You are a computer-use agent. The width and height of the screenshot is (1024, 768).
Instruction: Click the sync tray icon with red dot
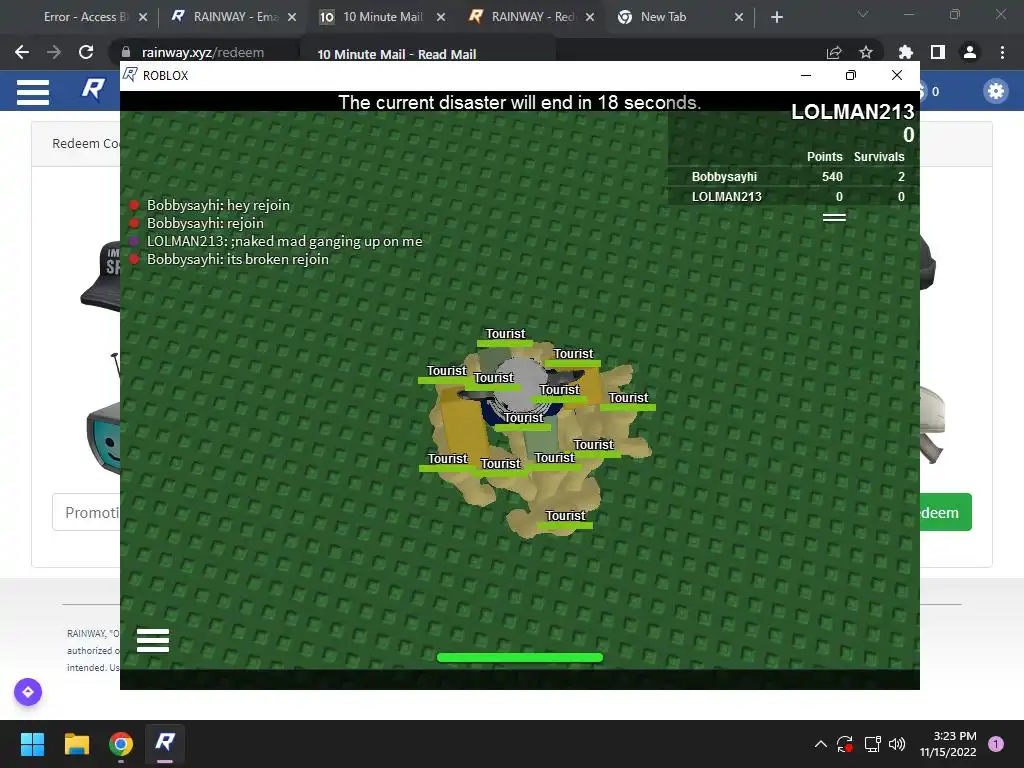(x=845, y=744)
